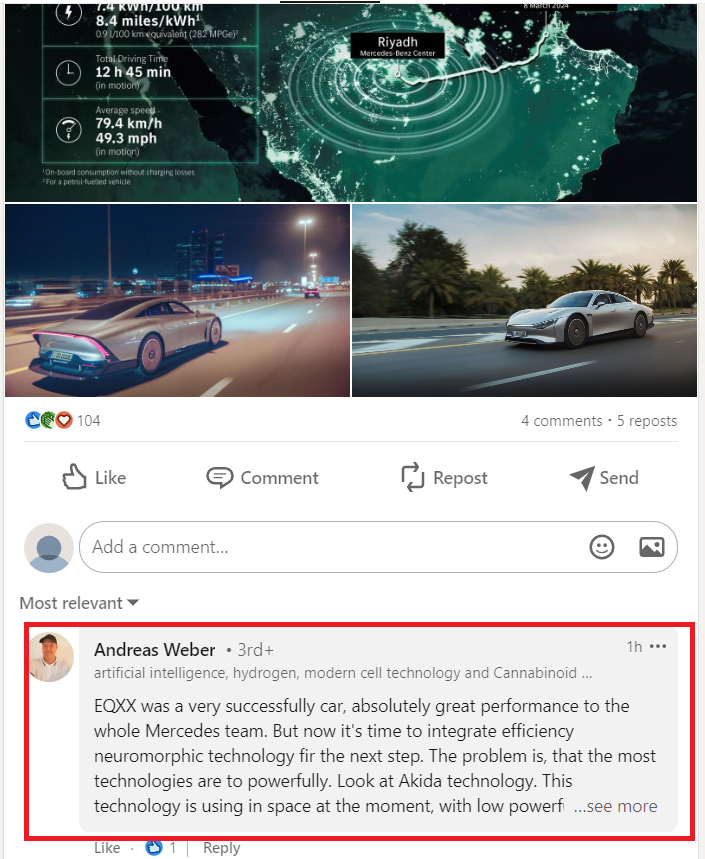Image resolution: width=705 pixels, height=859 pixels.
Task: Click Reply under Andreas Weber's comment
Action: tap(221, 848)
